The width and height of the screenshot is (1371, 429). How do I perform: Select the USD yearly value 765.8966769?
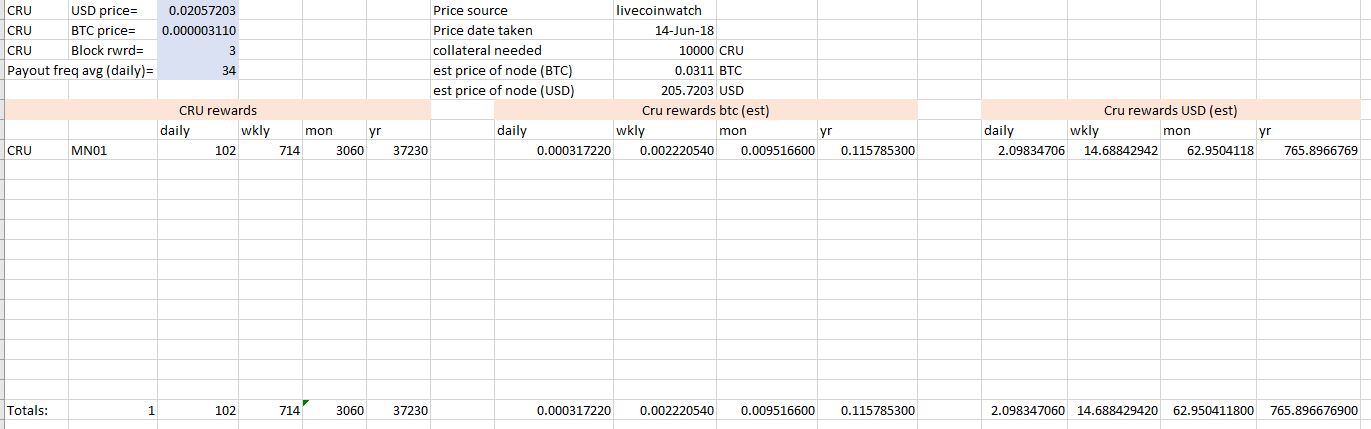coord(1308,150)
